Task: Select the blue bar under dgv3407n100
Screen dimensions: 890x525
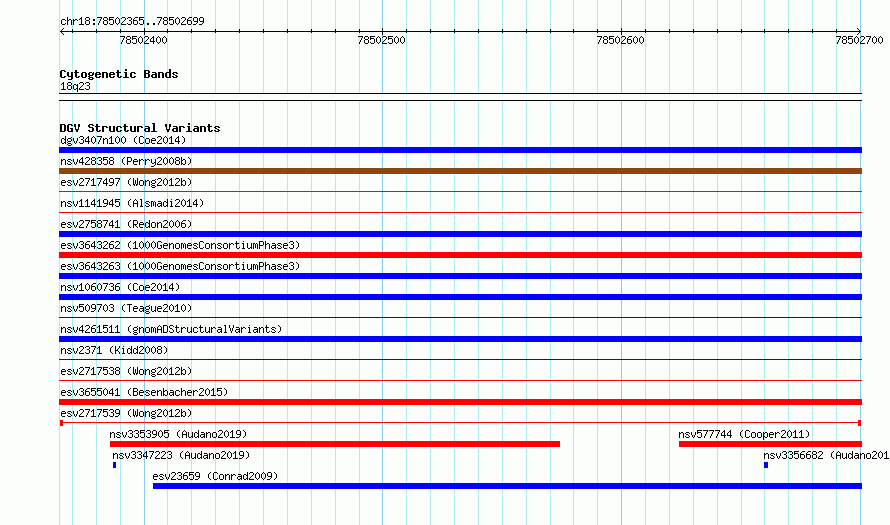Action: click(x=460, y=150)
